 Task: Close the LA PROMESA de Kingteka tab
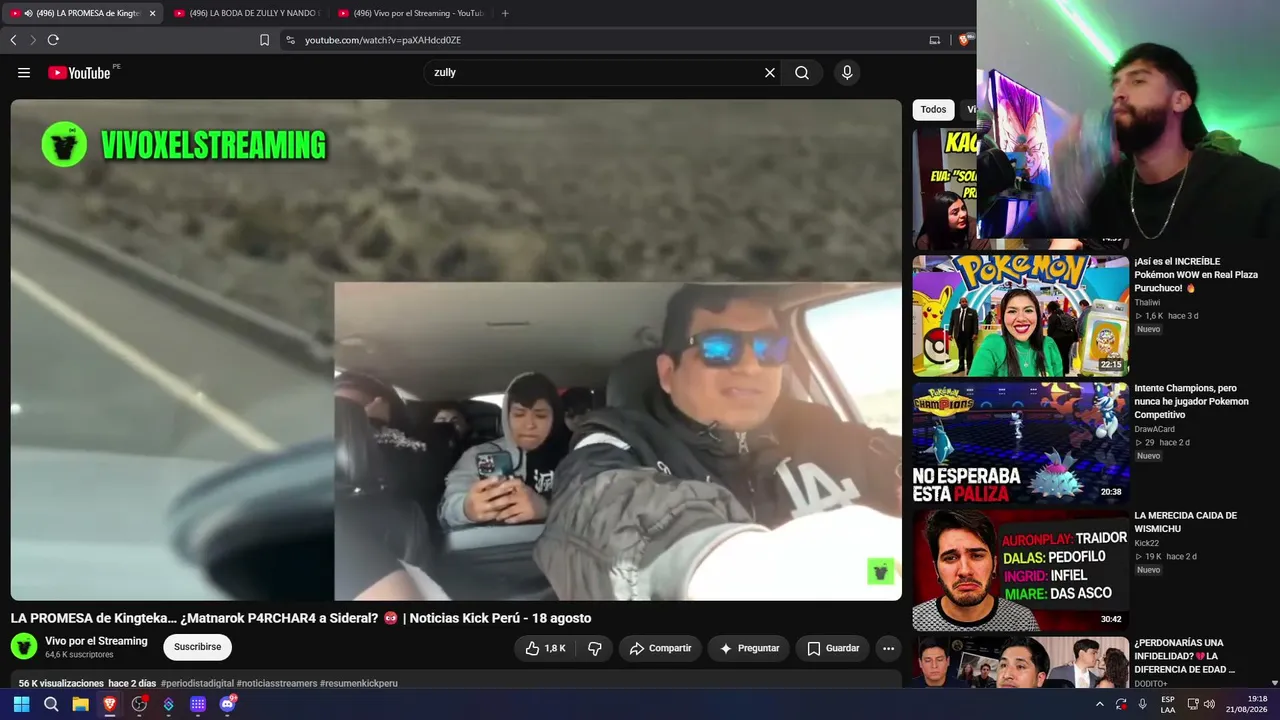[152, 13]
